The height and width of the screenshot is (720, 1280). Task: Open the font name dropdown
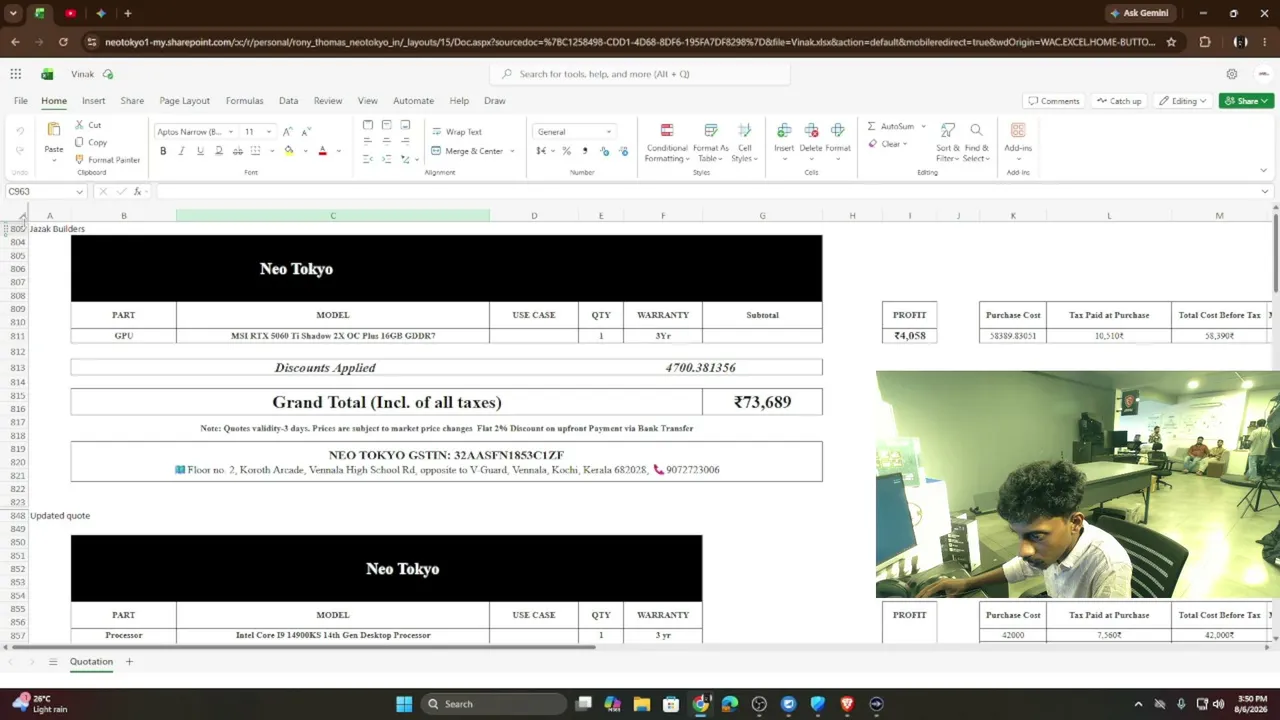click(x=231, y=132)
